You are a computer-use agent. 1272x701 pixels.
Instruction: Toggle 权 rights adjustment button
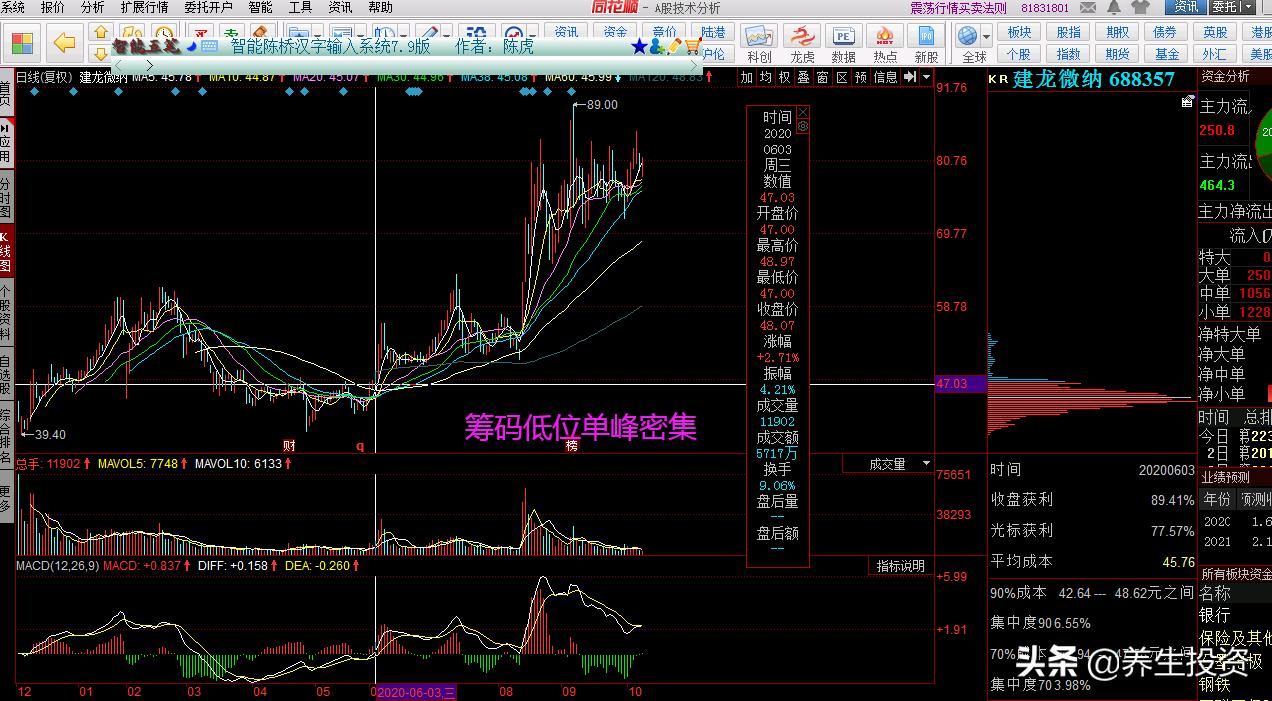(785, 77)
